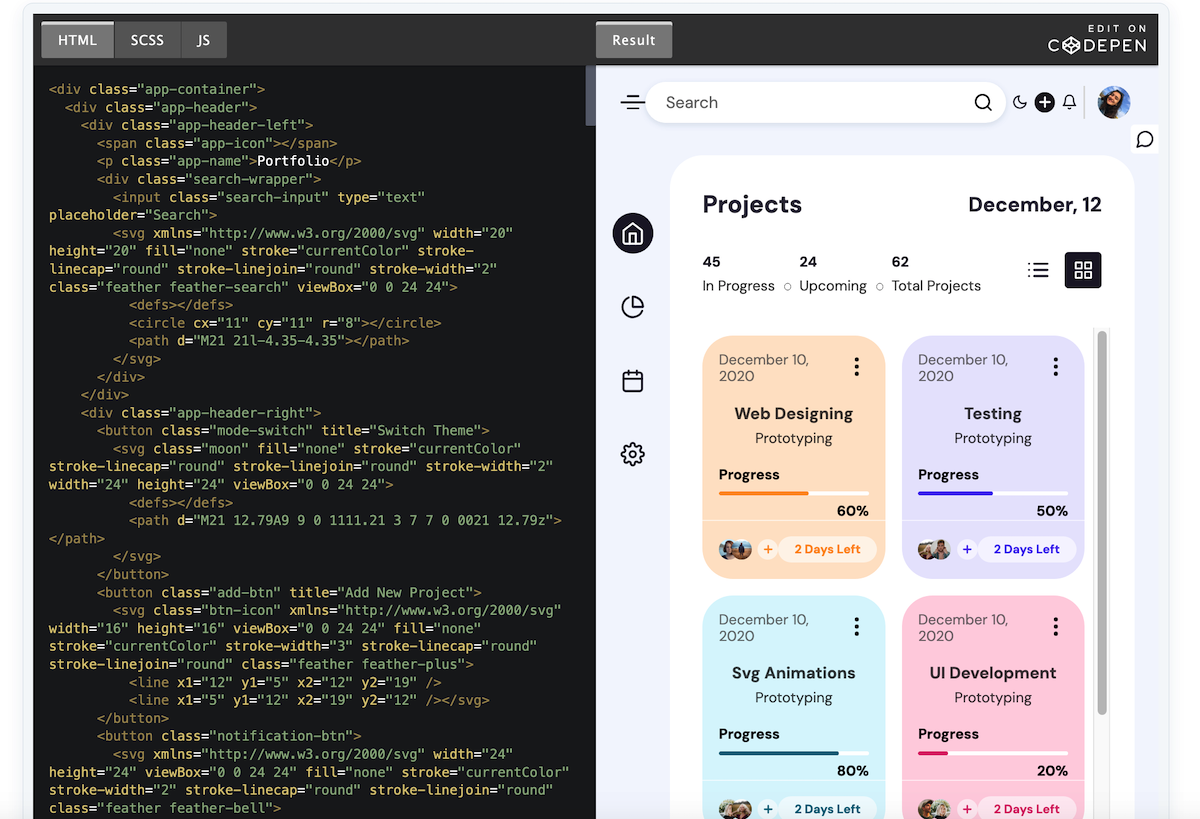Click UI Development progress bar
The image size is (1200, 819).
pyautogui.click(x=993, y=753)
